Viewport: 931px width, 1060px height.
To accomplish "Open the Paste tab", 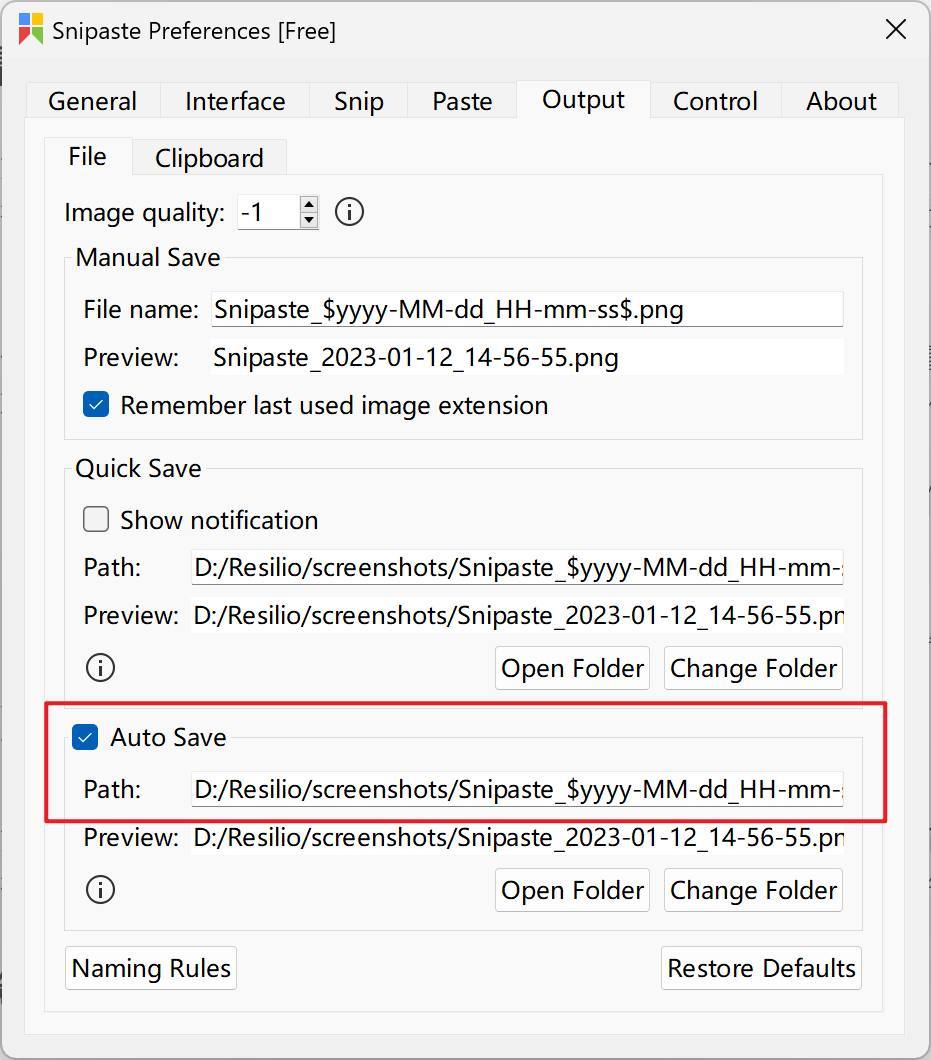I will [462, 101].
